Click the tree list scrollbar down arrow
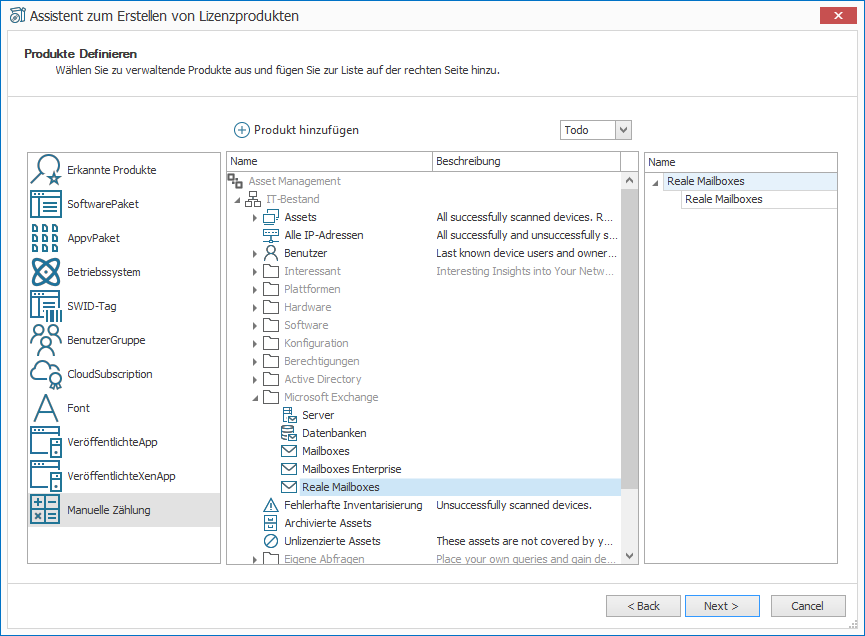Screen dimensions: 865x636 [x=629, y=556]
